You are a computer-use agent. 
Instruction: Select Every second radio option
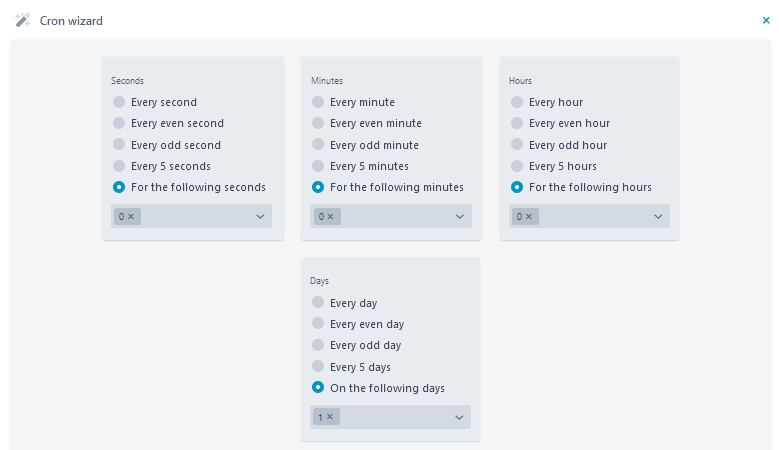(x=119, y=102)
